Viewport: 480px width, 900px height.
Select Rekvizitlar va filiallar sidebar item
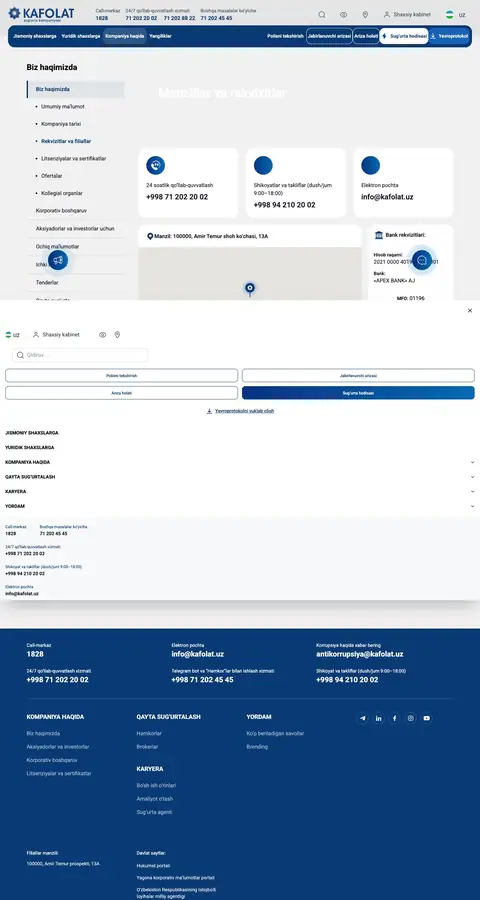click(66, 141)
